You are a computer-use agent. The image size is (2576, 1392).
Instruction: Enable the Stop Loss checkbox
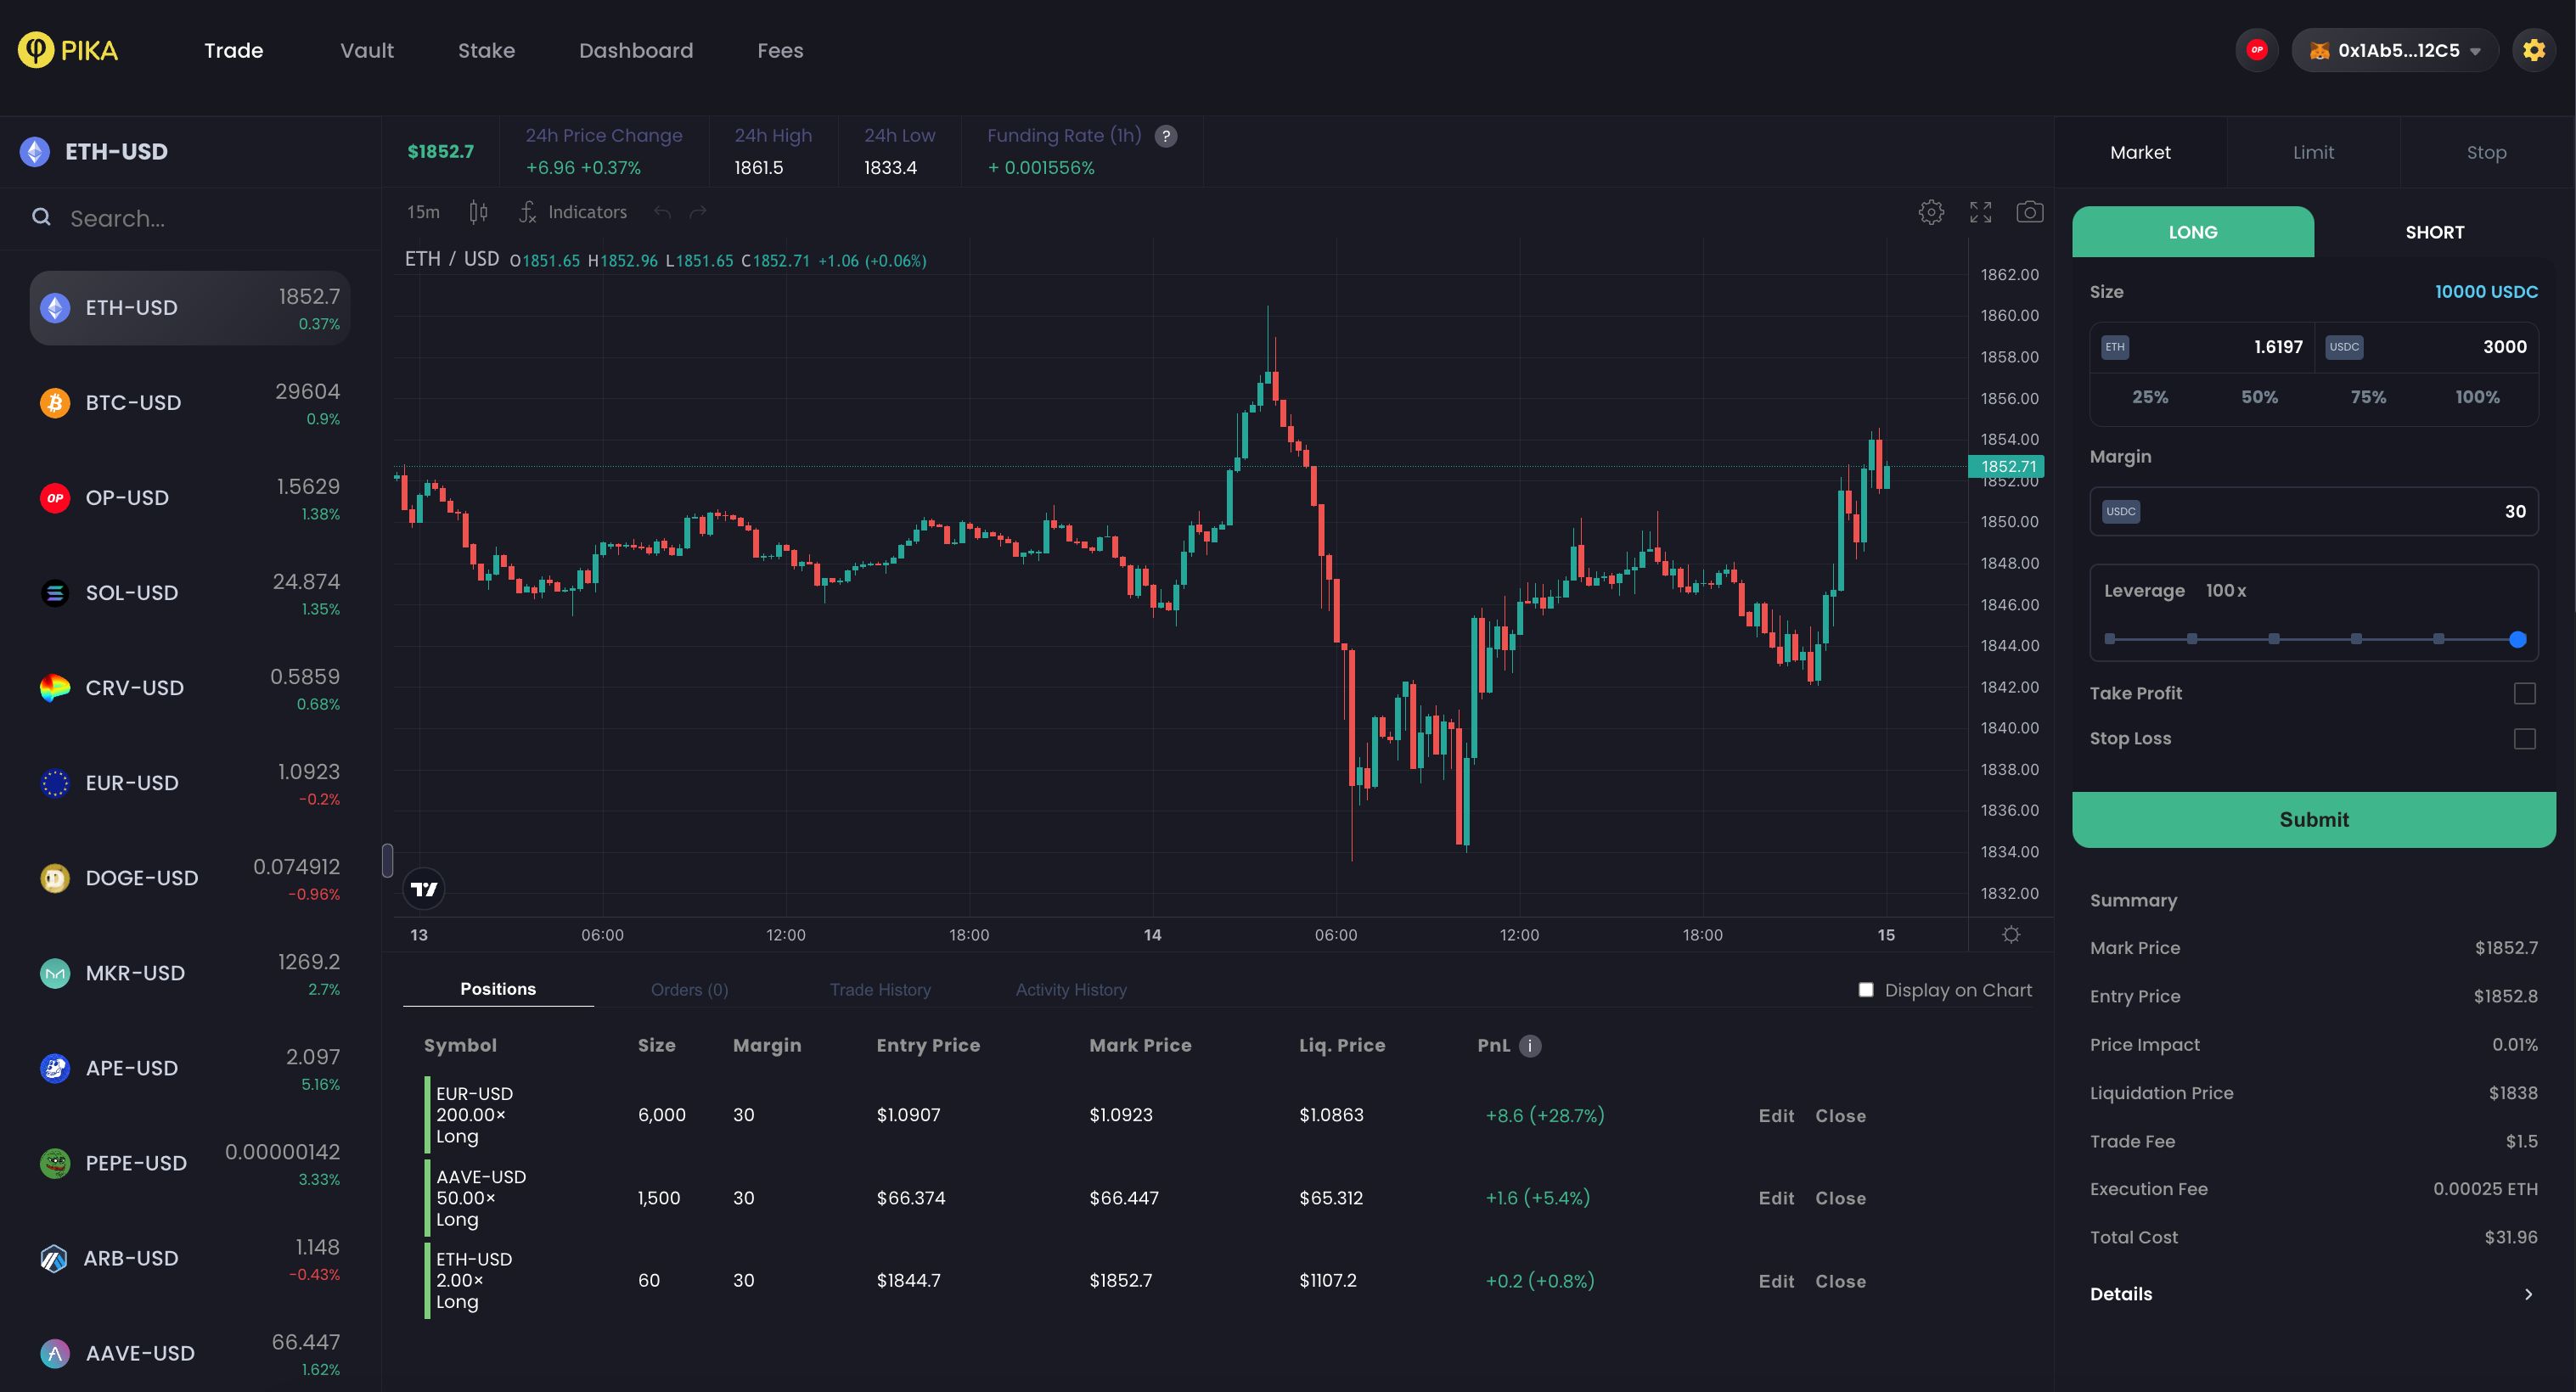pos(2524,739)
